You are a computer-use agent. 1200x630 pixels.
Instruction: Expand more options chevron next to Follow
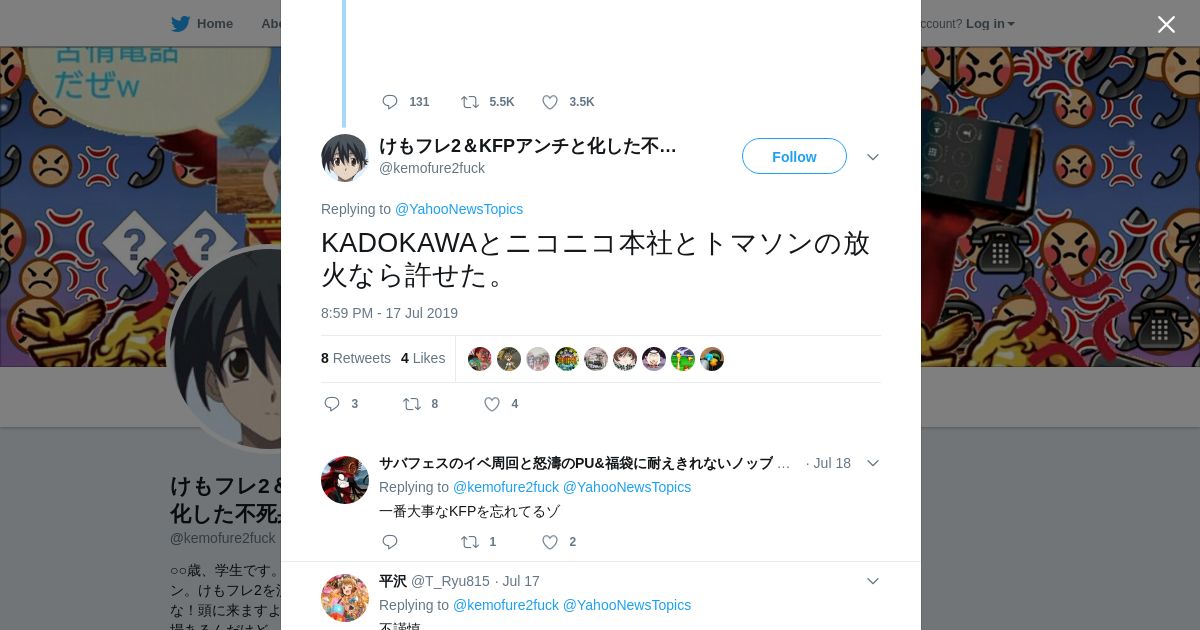pyautogui.click(x=873, y=157)
